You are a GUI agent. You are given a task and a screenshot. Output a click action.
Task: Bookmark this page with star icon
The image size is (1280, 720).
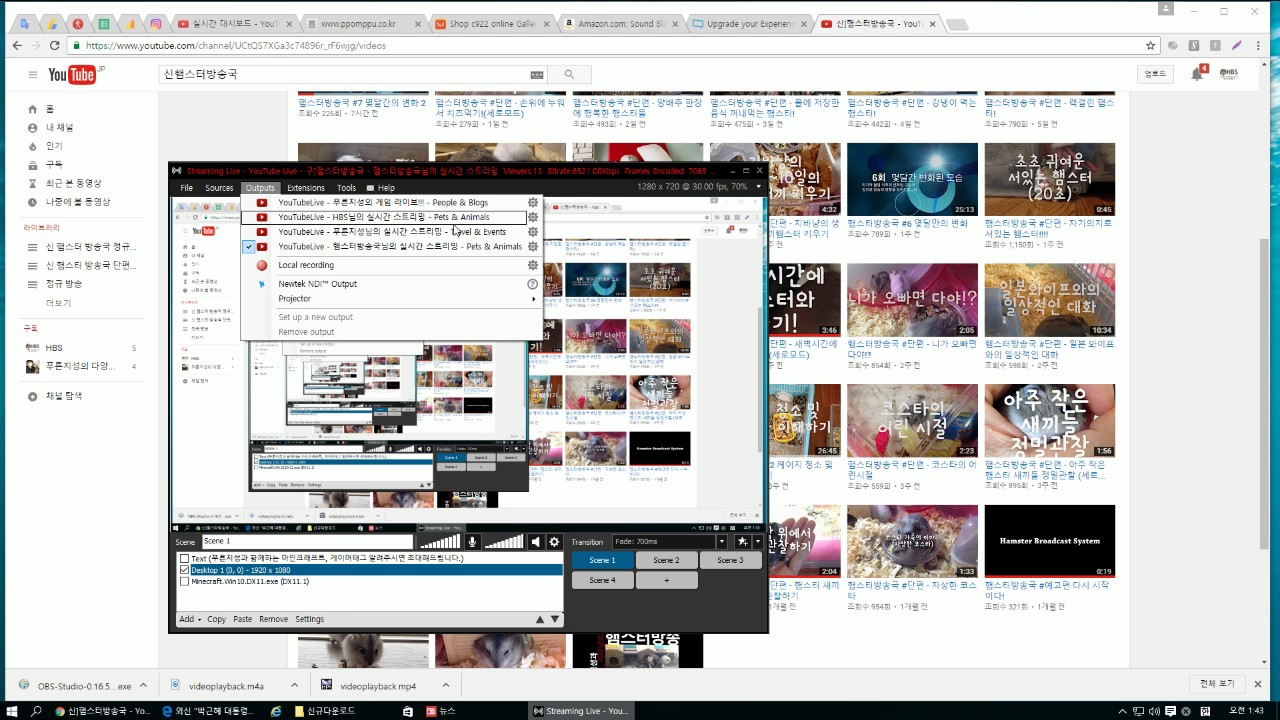click(1151, 45)
